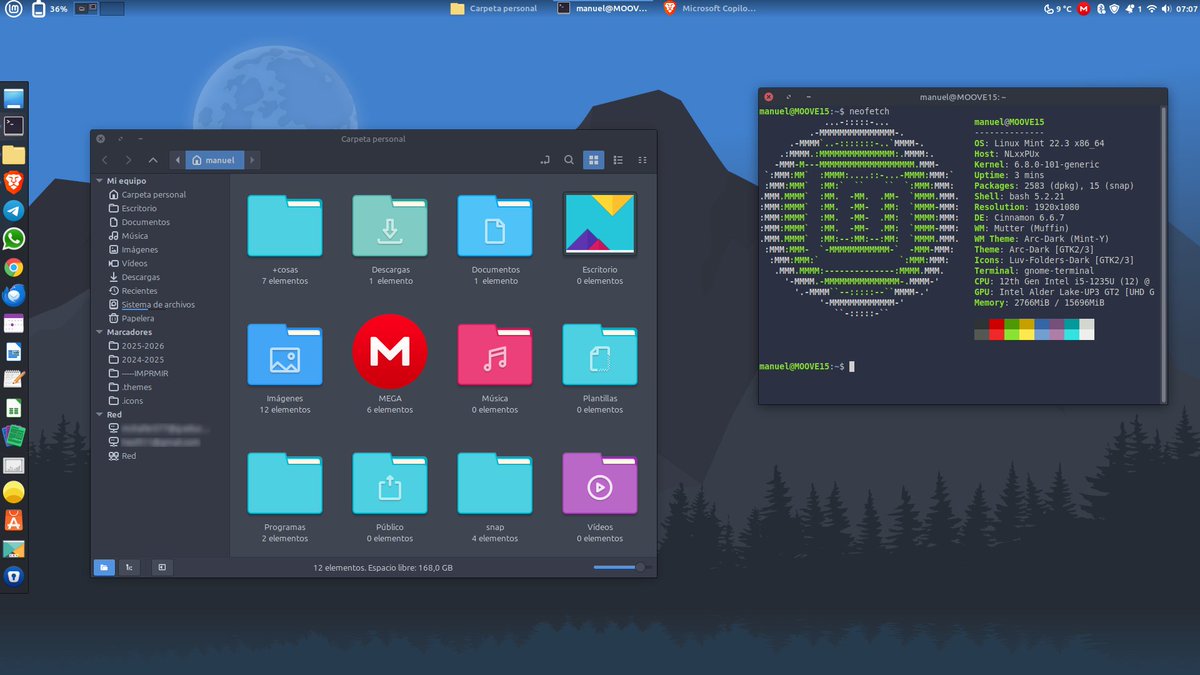The width and height of the screenshot is (1200, 675).
Task: Toggle the tree view button in the status bar
Action: point(129,567)
